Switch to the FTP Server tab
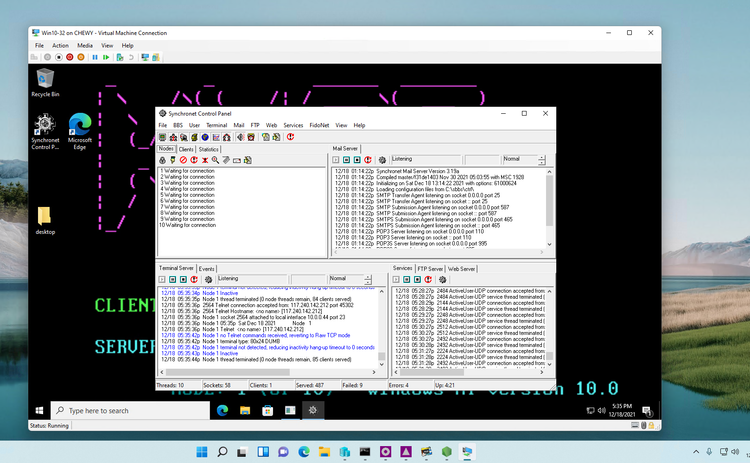Viewport: 750px width, 463px height. pyautogui.click(x=430, y=269)
